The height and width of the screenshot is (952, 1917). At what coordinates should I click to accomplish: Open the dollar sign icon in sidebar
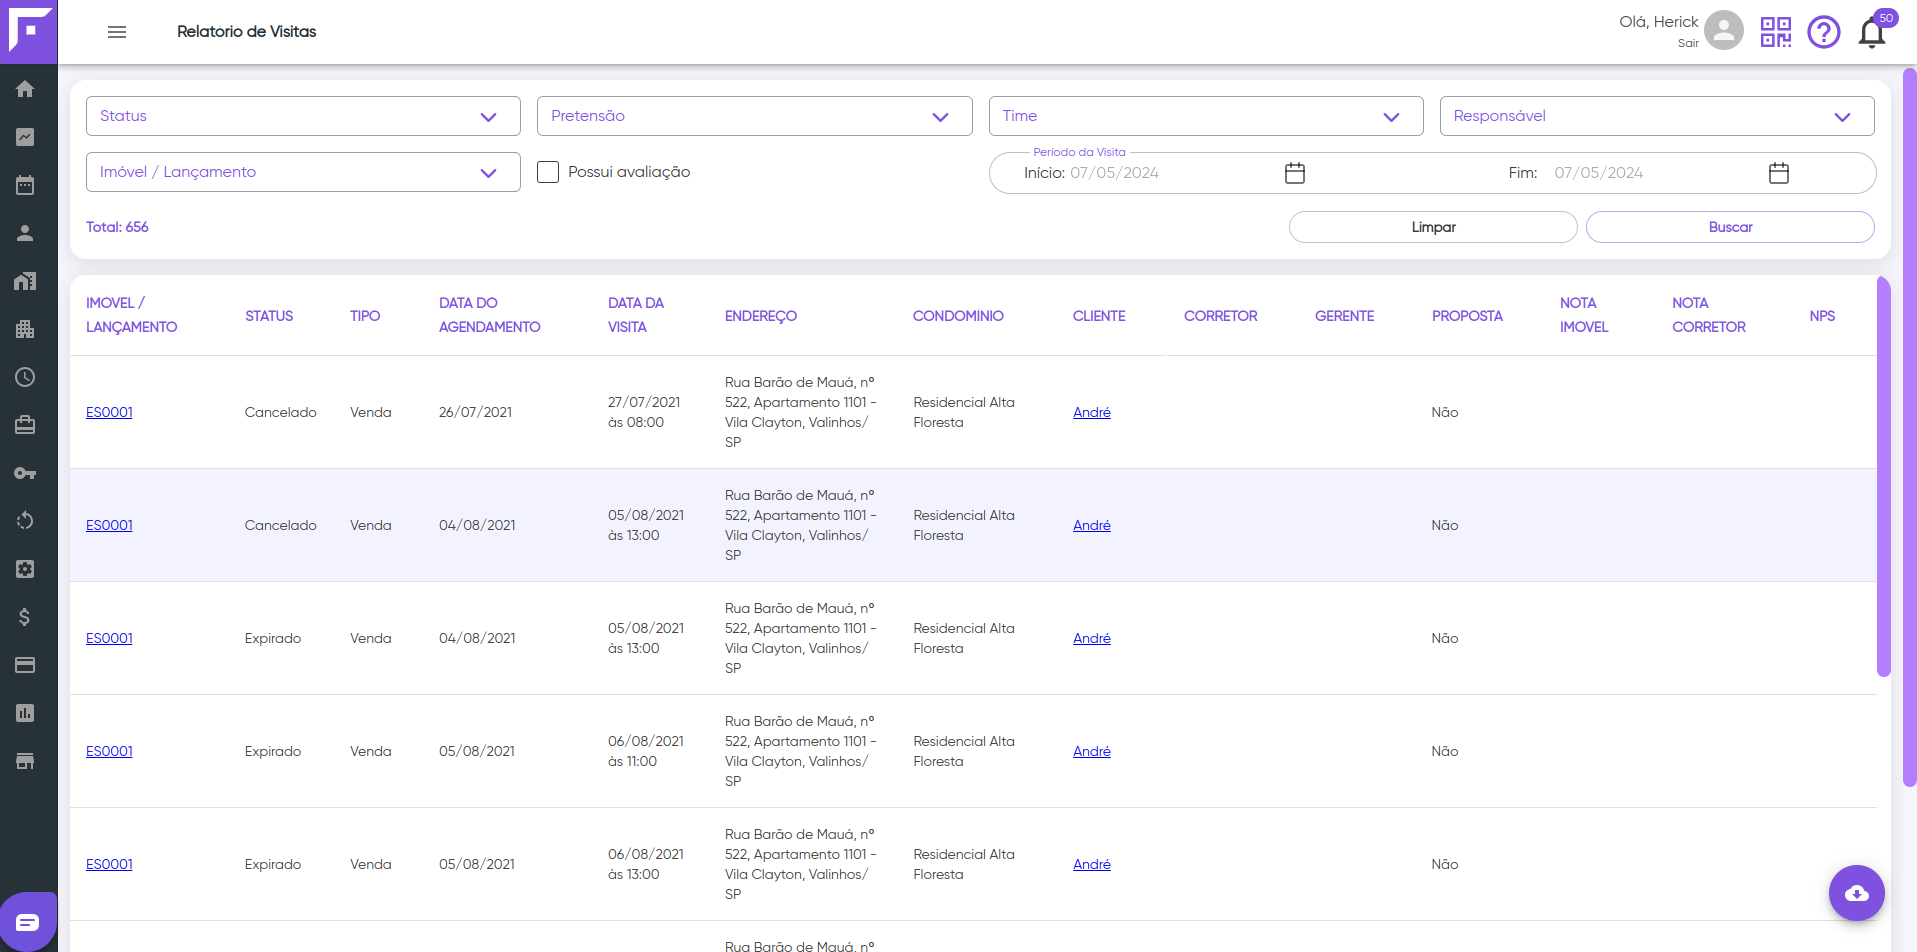point(25,617)
